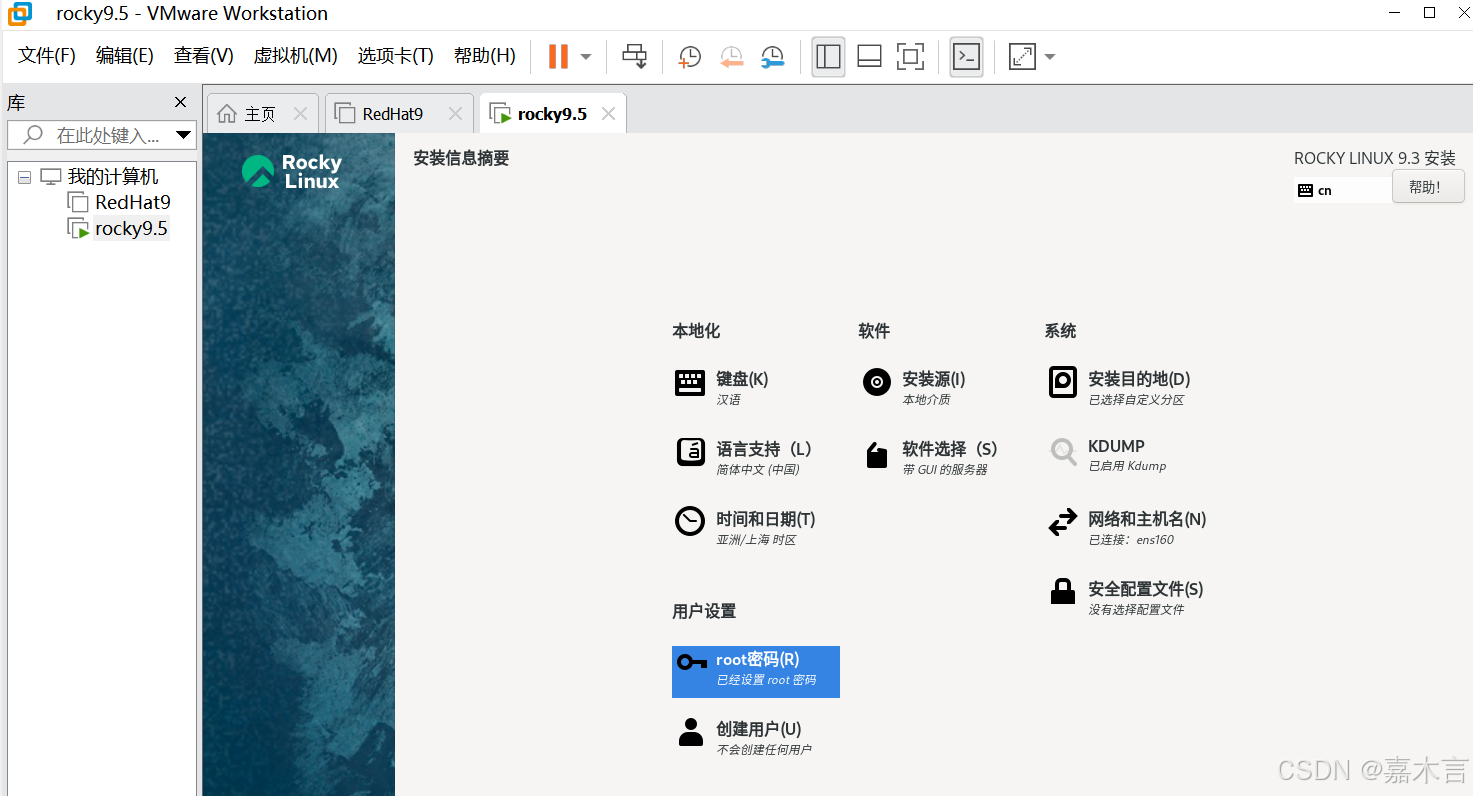Close the rocky9.5 tab
The image size is (1473, 796).
[608, 114]
